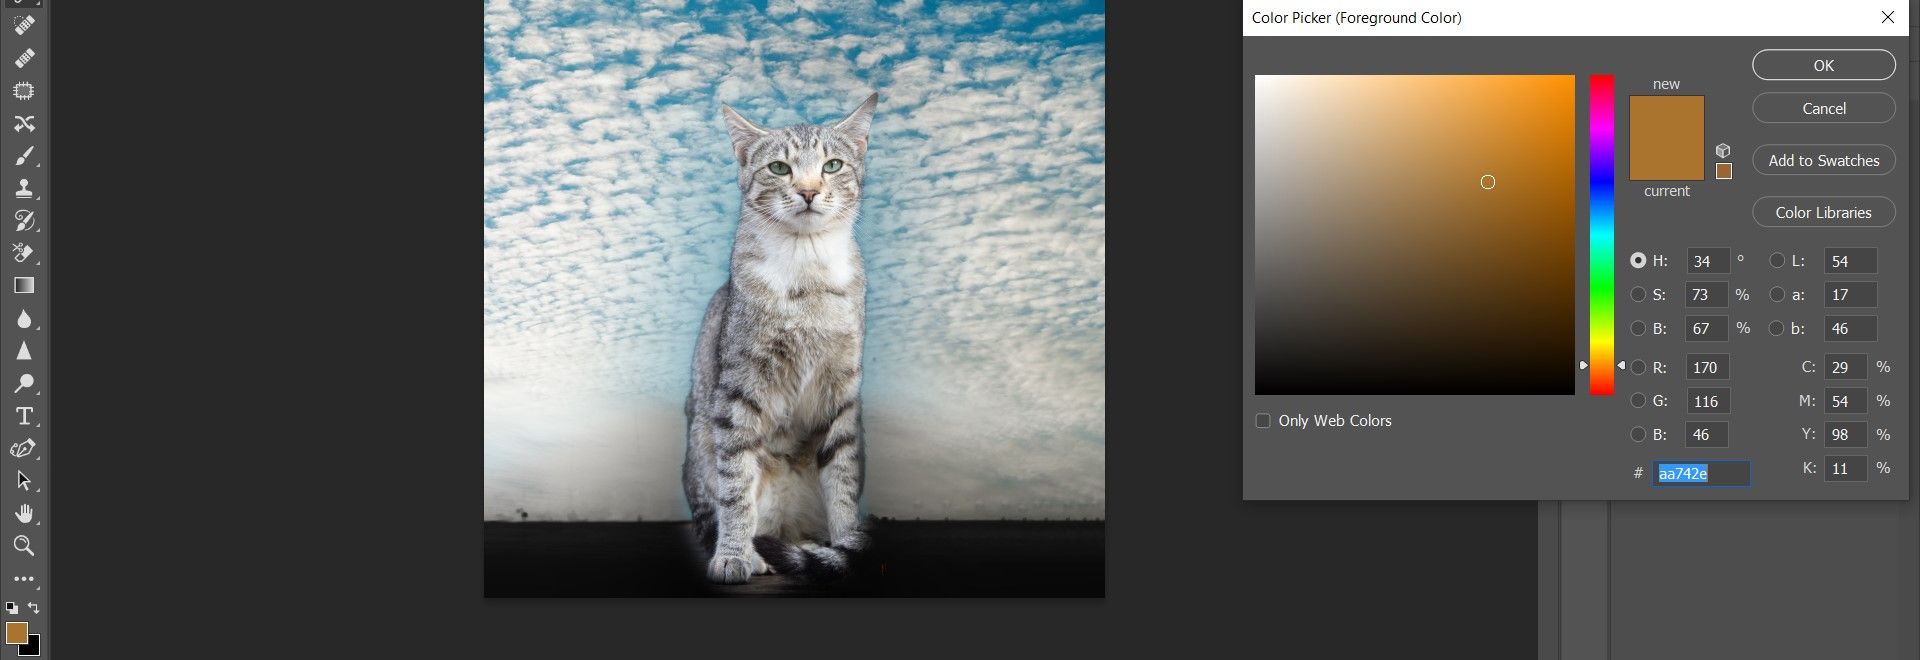Select the Blur tool droplet
The width and height of the screenshot is (1920, 660).
pyautogui.click(x=24, y=319)
